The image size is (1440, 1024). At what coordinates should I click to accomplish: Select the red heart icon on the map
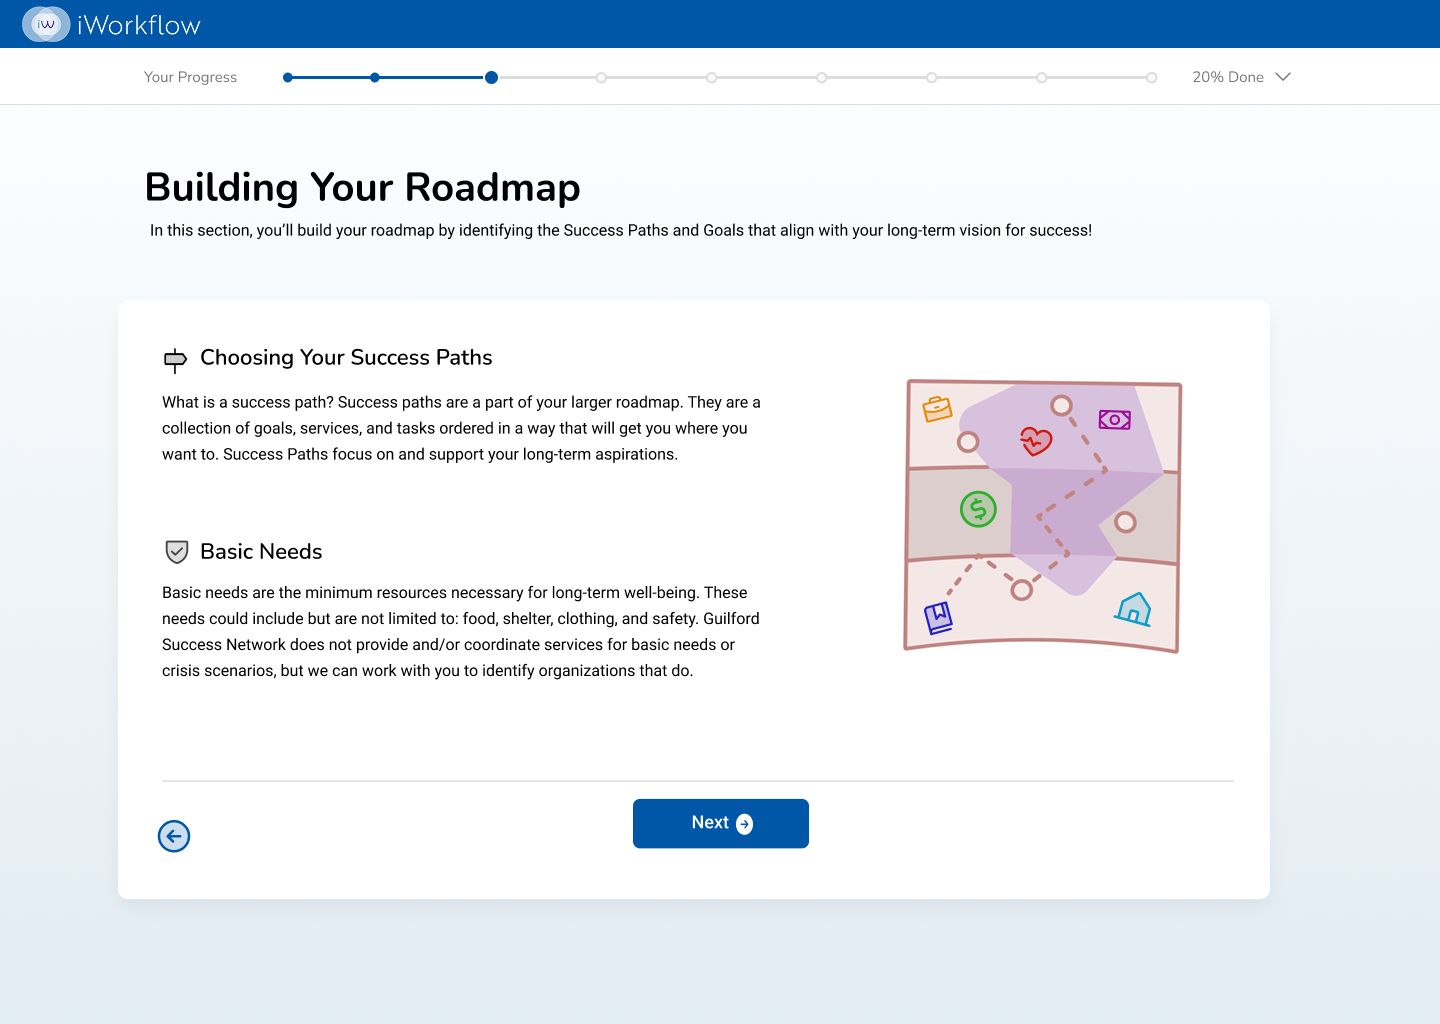pos(1036,441)
